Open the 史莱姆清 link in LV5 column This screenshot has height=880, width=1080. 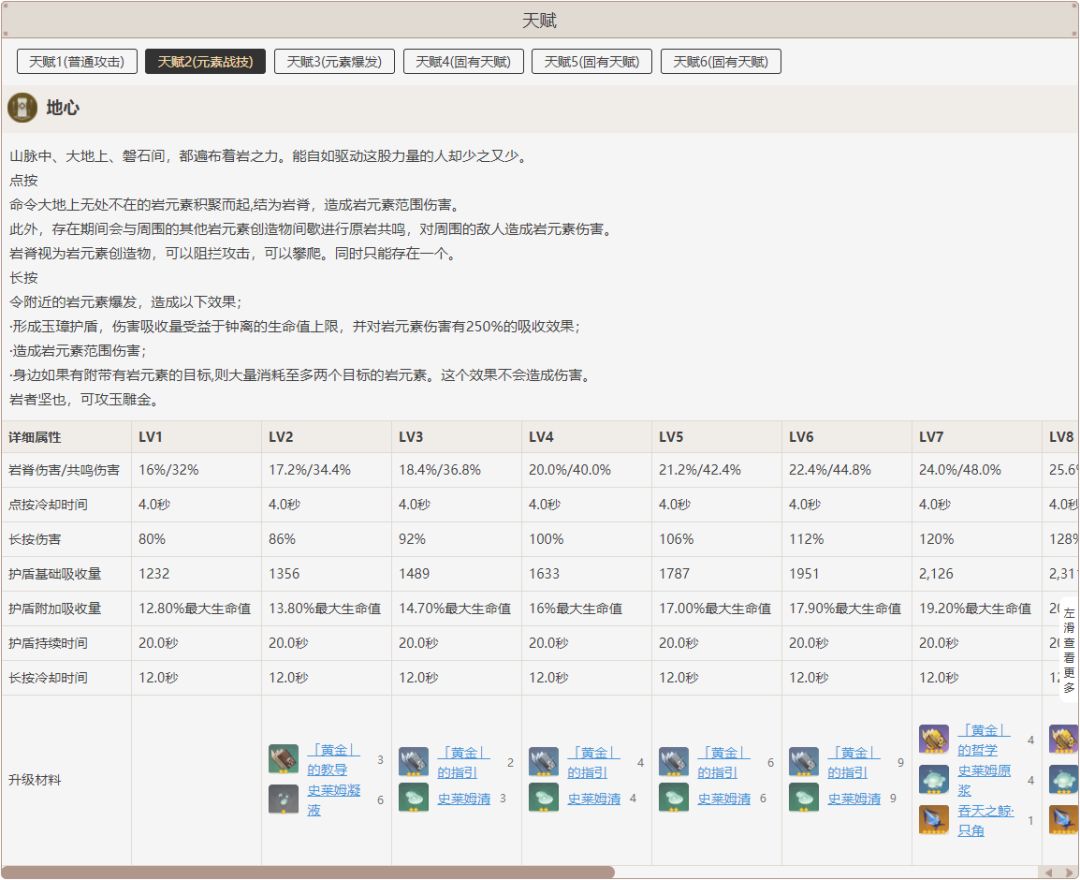pos(725,799)
